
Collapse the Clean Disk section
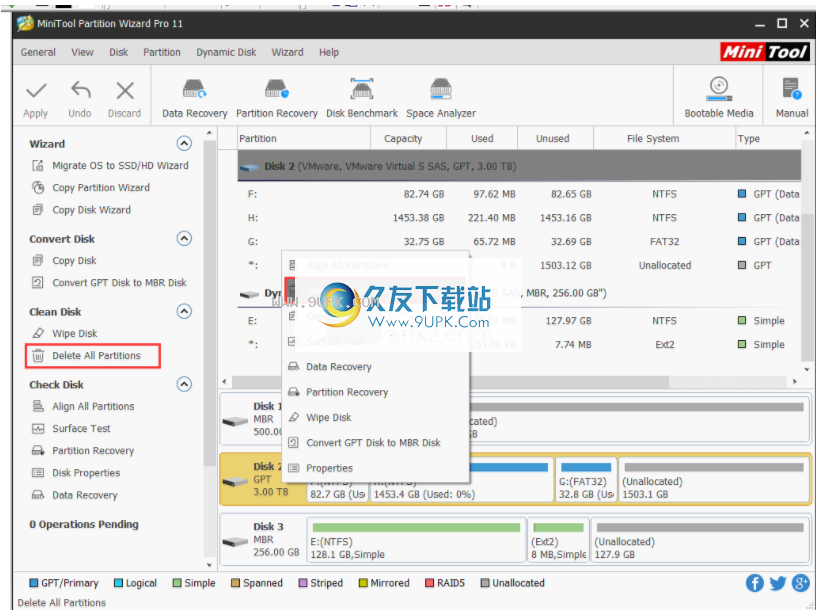[184, 311]
